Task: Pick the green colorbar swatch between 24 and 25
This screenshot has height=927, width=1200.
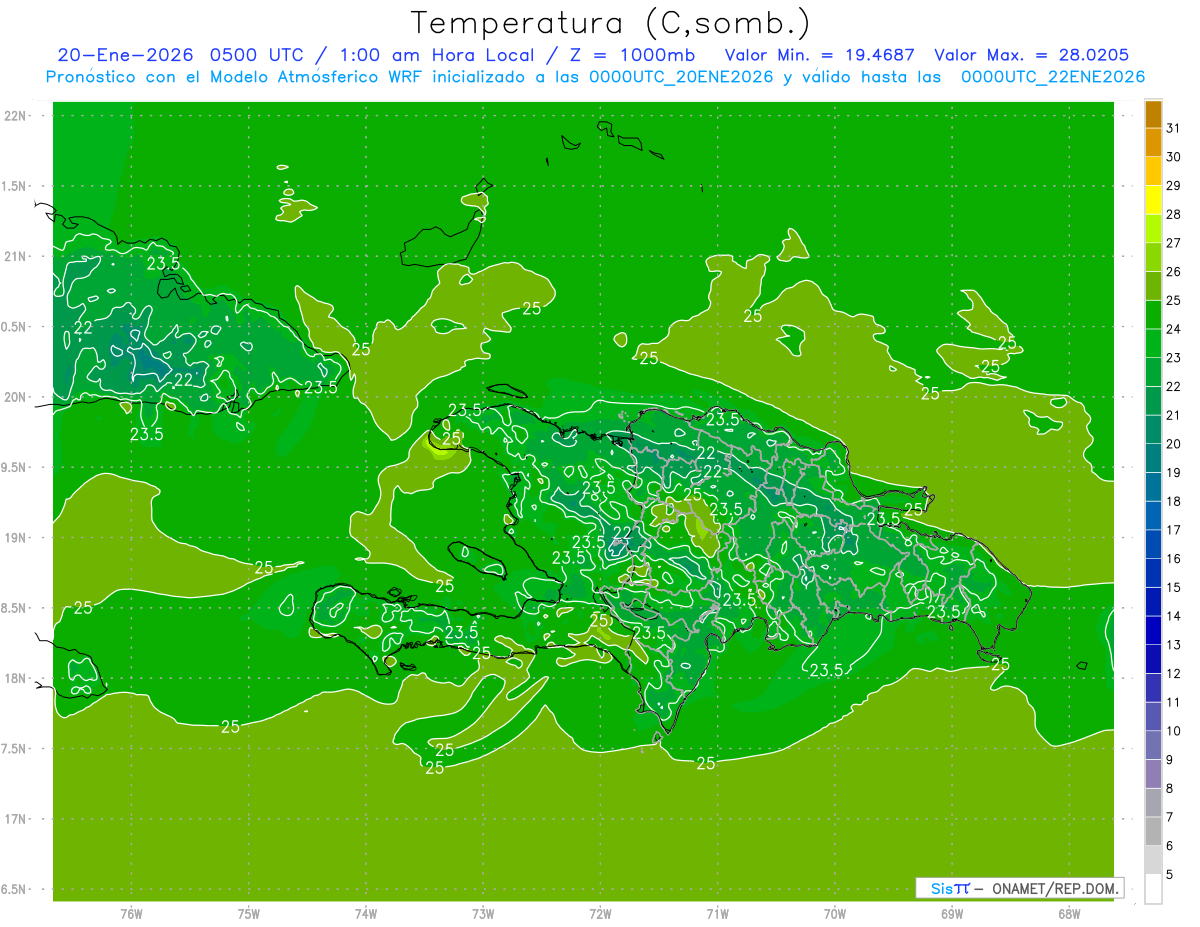Action: click(1153, 315)
